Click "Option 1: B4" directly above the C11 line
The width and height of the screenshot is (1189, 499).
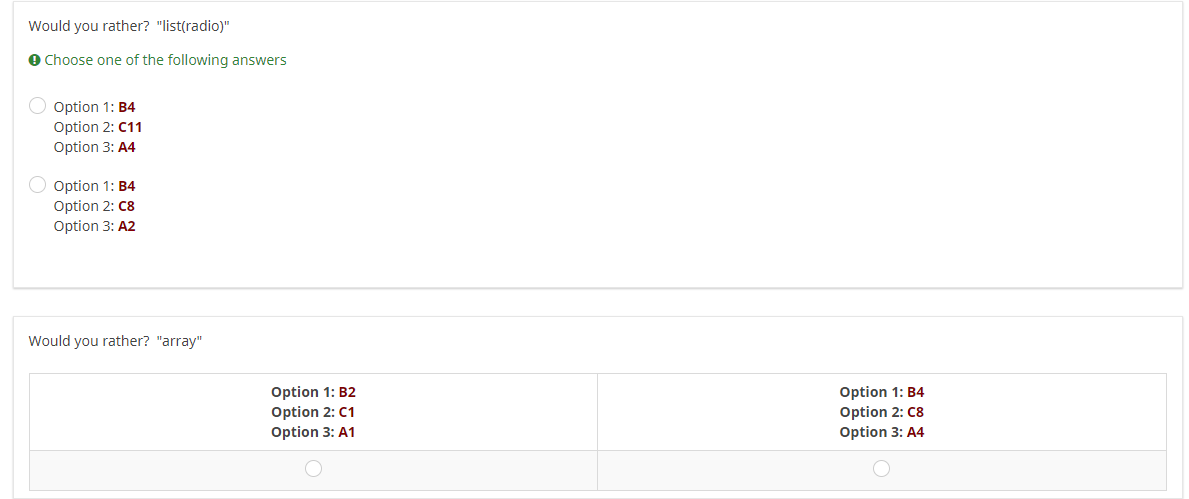click(x=94, y=107)
